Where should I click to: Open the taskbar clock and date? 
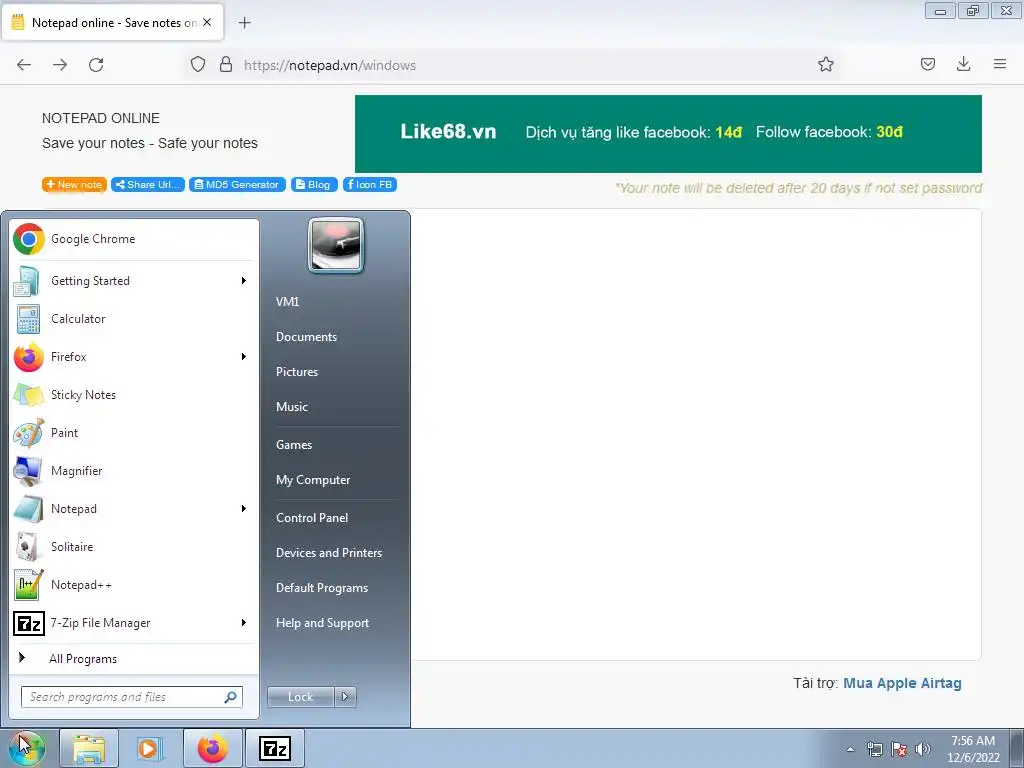pos(973,749)
